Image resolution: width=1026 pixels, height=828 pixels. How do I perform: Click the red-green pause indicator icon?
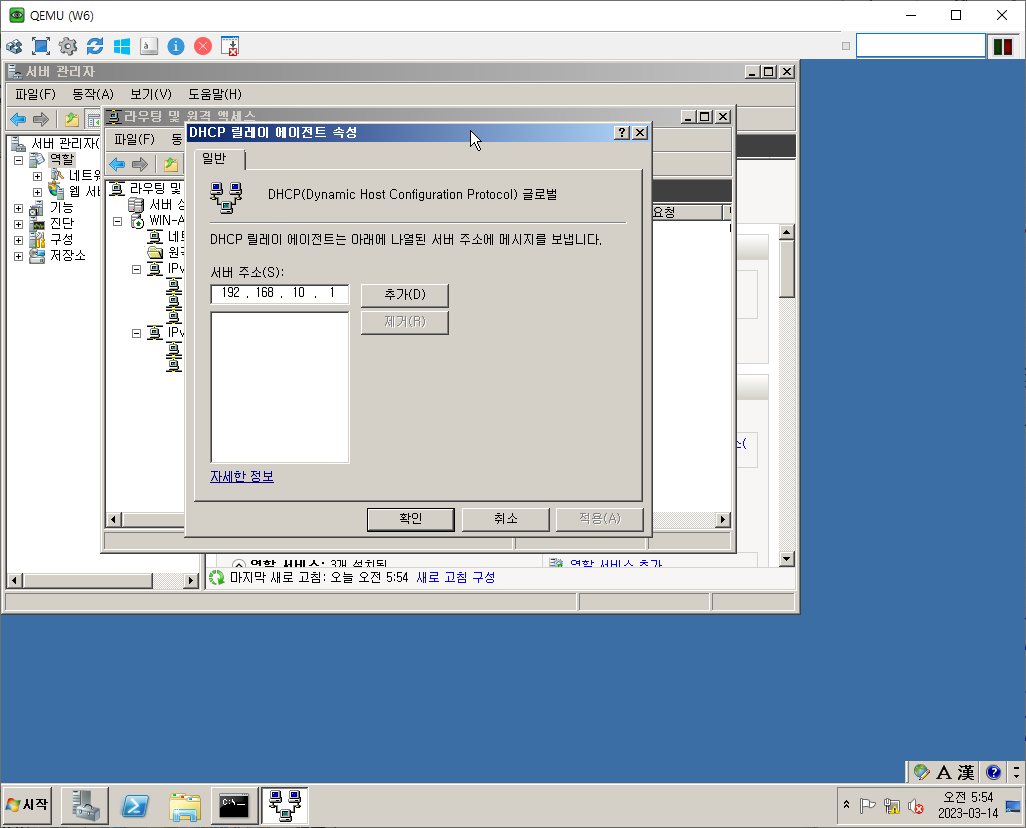(x=1003, y=46)
